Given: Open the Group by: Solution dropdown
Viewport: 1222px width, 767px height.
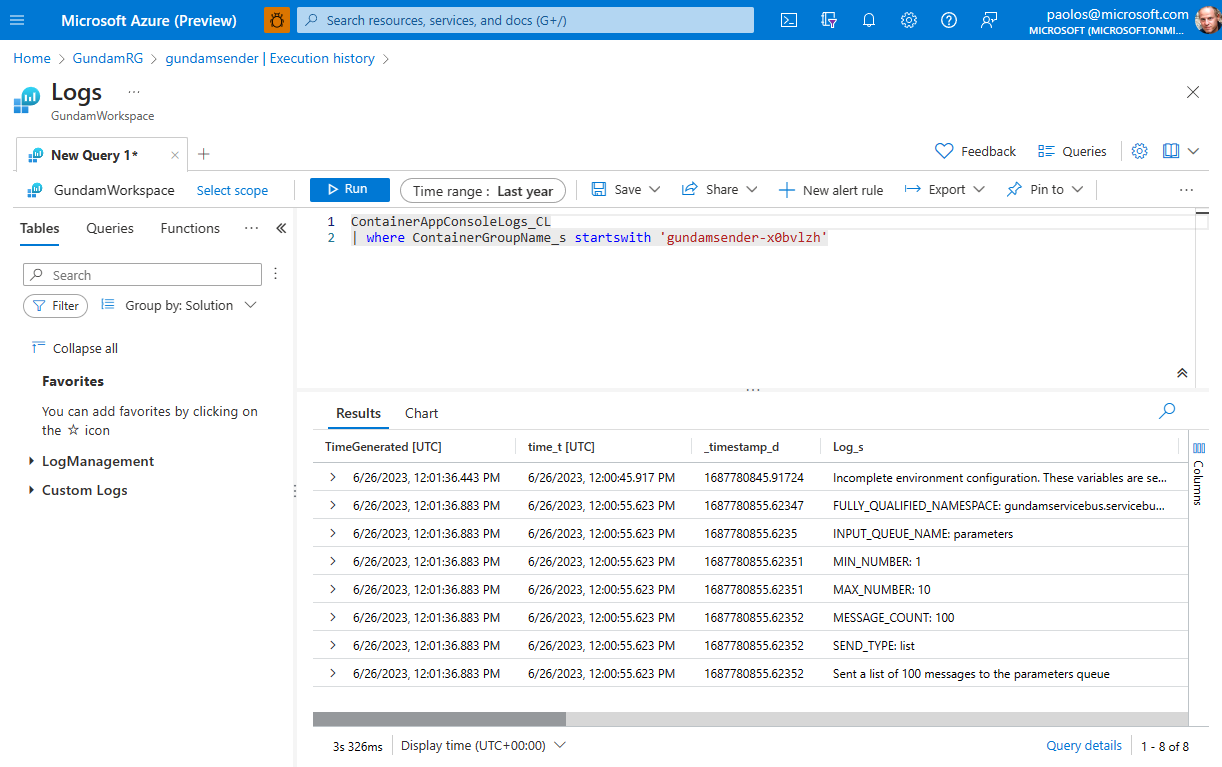Looking at the screenshot, I should (x=179, y=305).
